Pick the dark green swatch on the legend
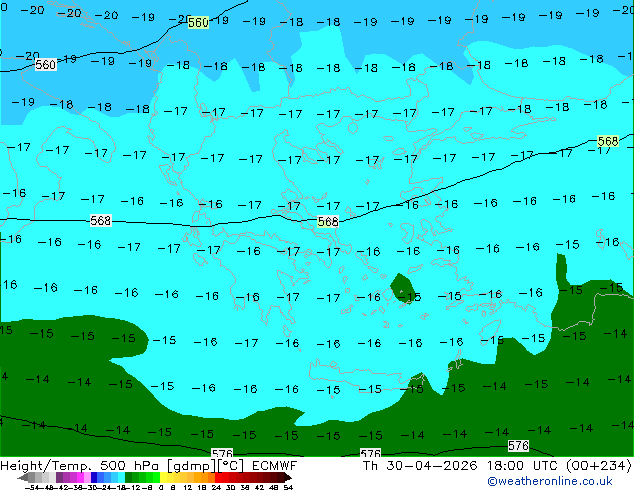This screenshot has height=490, width=634. [x=128, y=478]
